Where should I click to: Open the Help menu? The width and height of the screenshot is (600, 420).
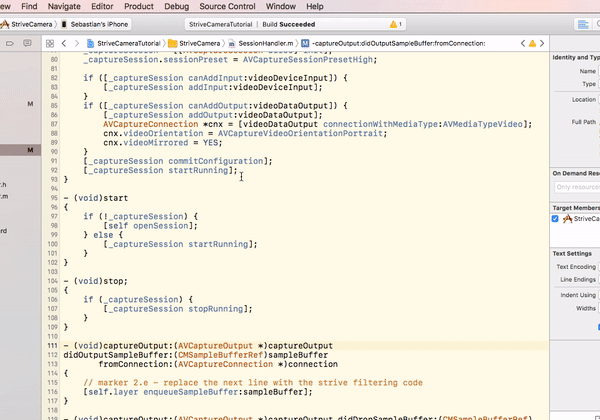coord(315,6)
